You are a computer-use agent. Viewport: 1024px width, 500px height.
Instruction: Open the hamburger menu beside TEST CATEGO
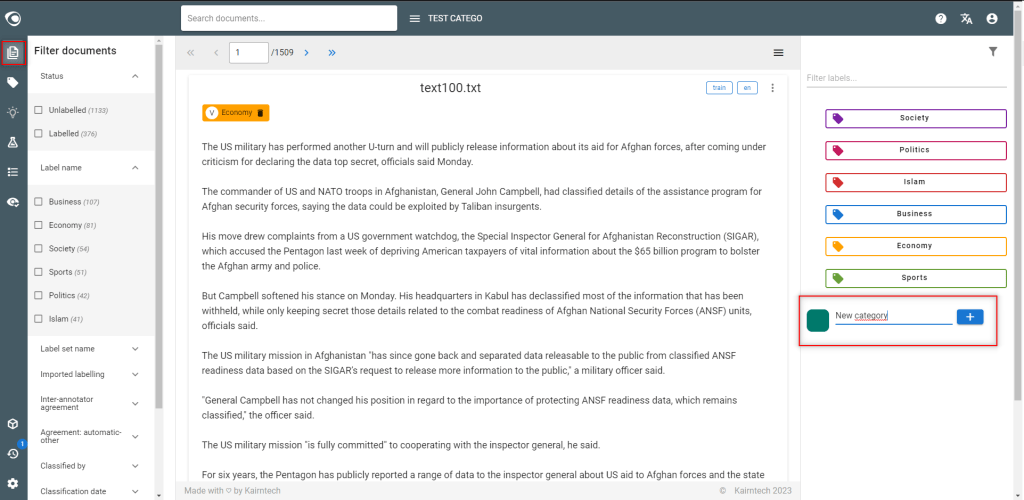point(414,18)
